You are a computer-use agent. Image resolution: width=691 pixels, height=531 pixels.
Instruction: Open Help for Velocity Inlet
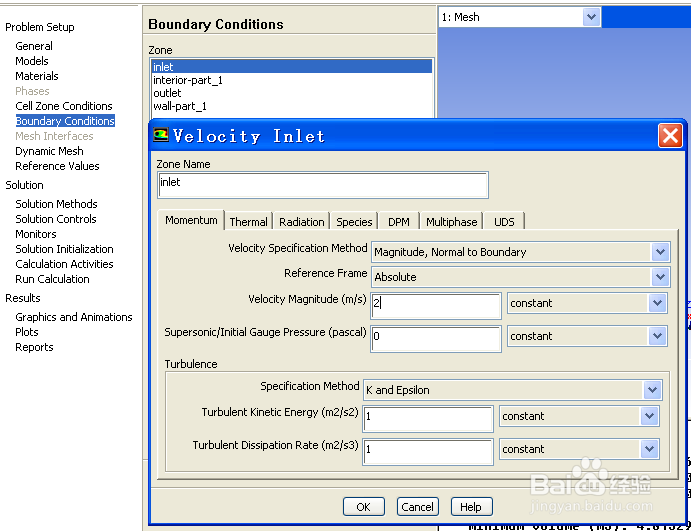click(471, 507)
